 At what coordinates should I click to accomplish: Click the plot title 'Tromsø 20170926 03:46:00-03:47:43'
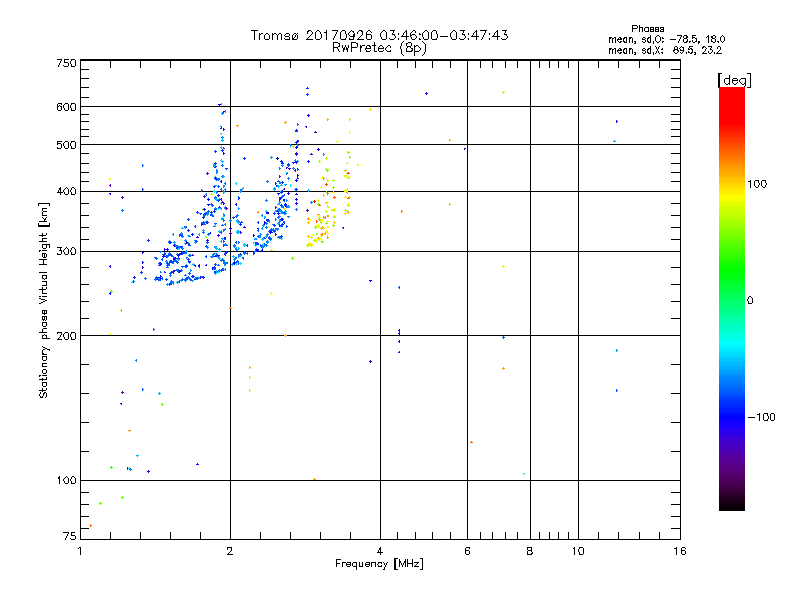[x=379, y=35]
